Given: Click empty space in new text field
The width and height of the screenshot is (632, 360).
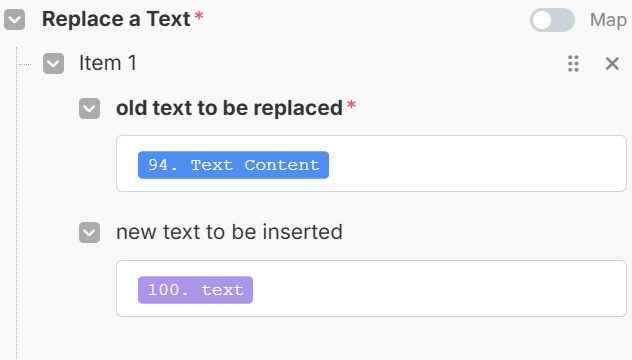Looking at the screenshot, I should [439, 289].
